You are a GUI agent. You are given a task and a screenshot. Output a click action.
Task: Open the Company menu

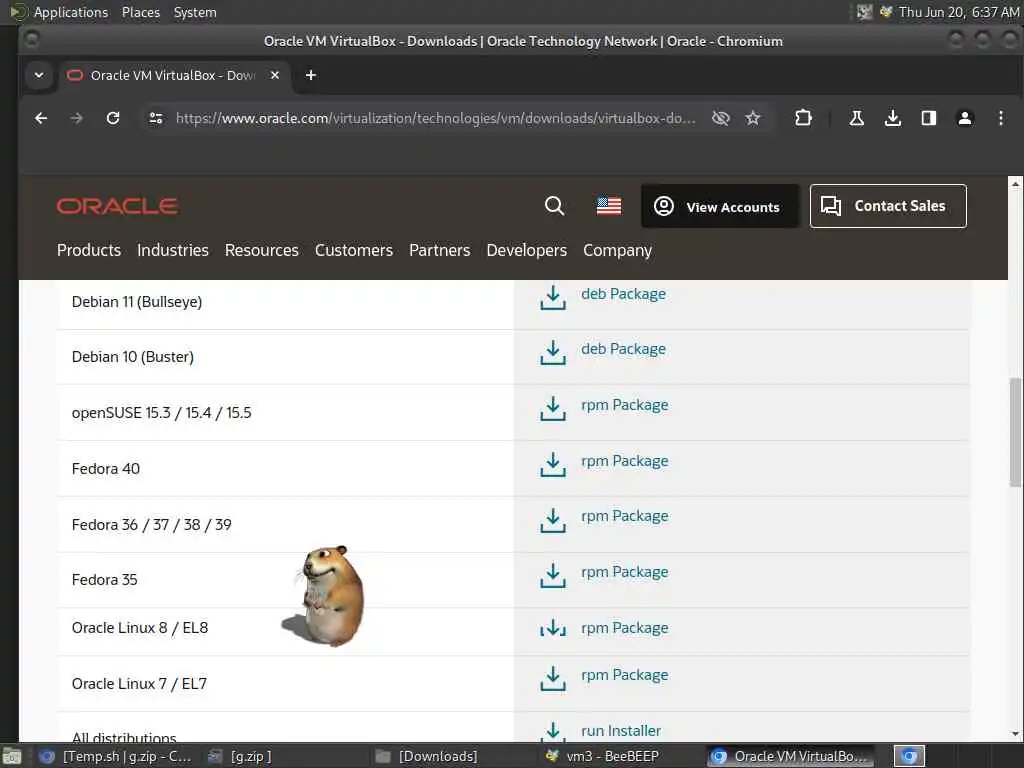[x=618, y=250]
